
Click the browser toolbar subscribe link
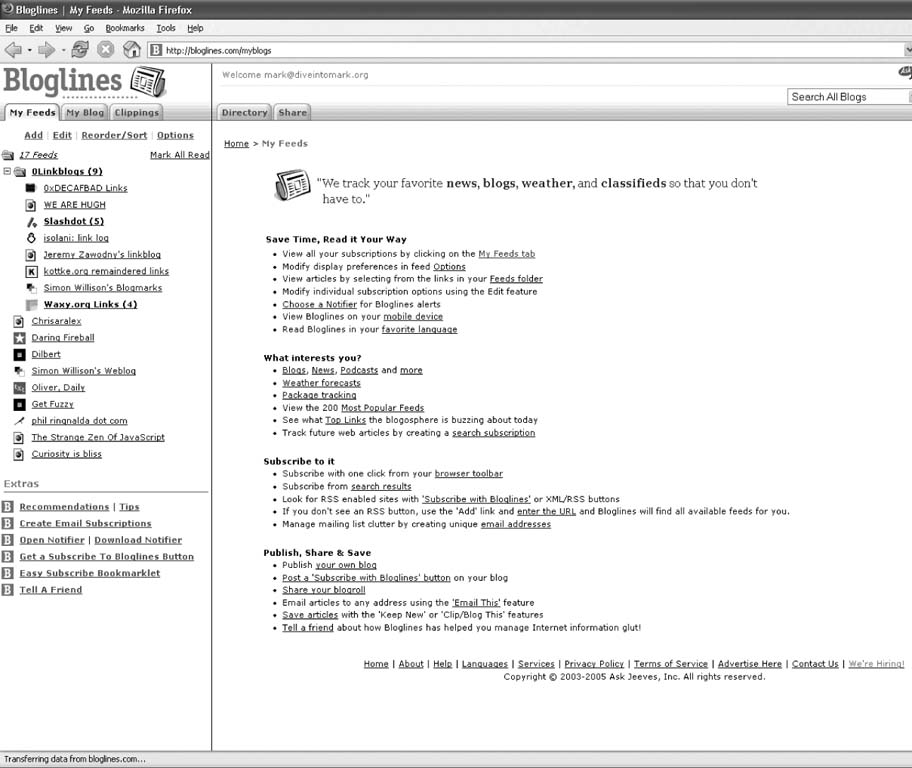point(468,474)
